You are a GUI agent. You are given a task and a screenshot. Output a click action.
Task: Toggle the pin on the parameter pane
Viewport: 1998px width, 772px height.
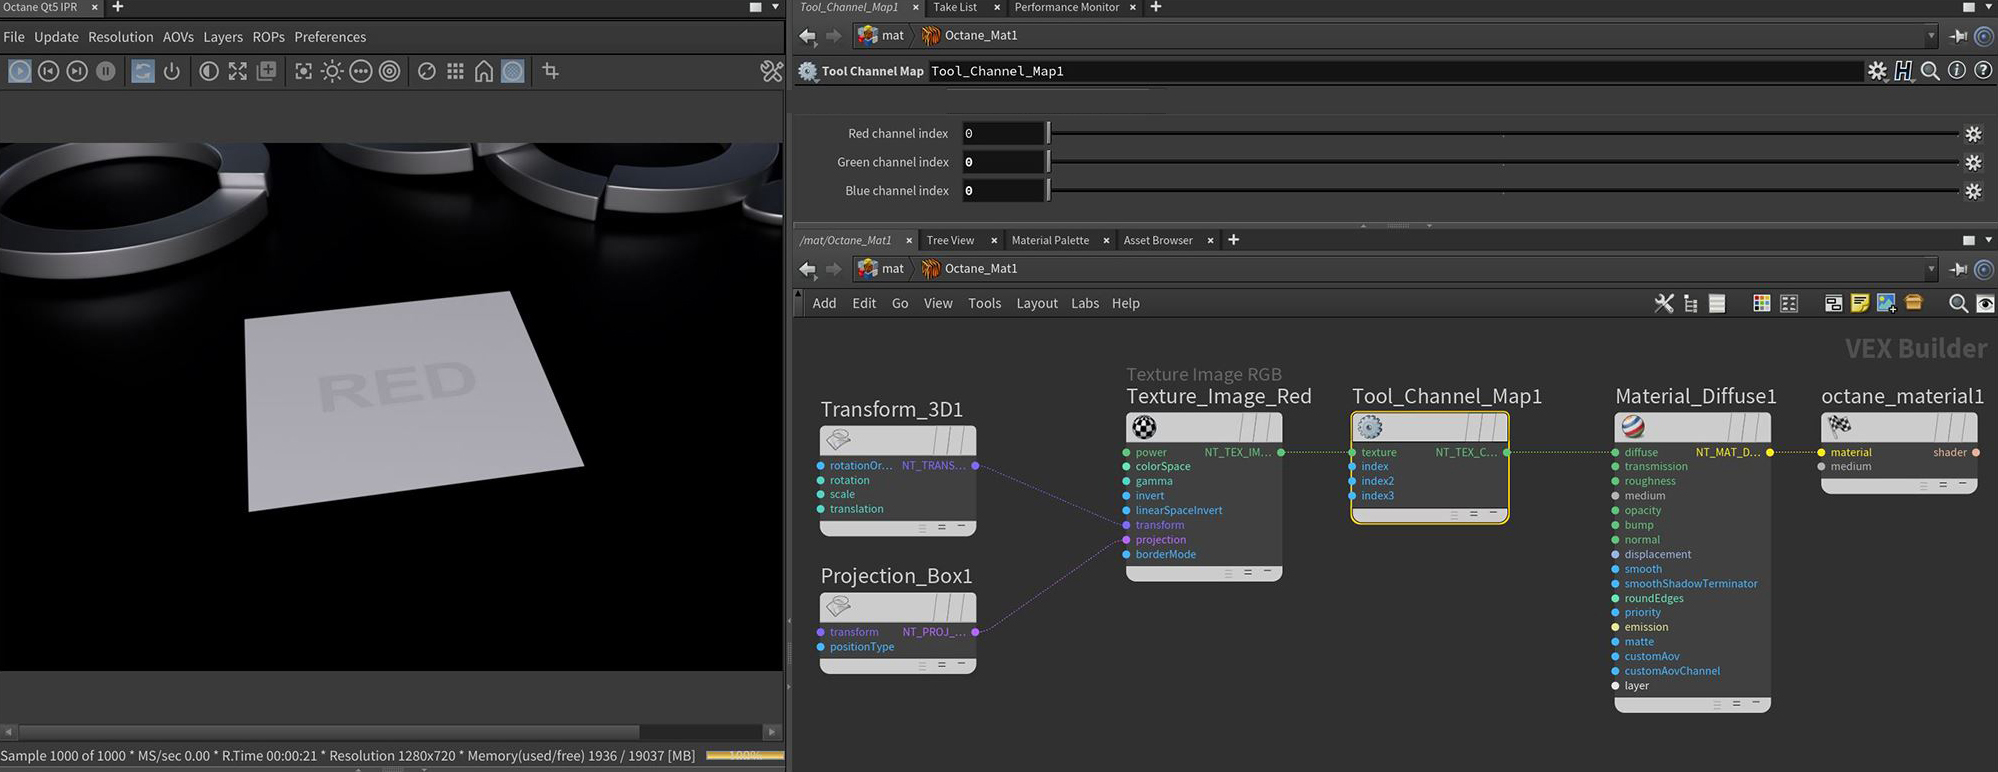(x=1958, y=36)
